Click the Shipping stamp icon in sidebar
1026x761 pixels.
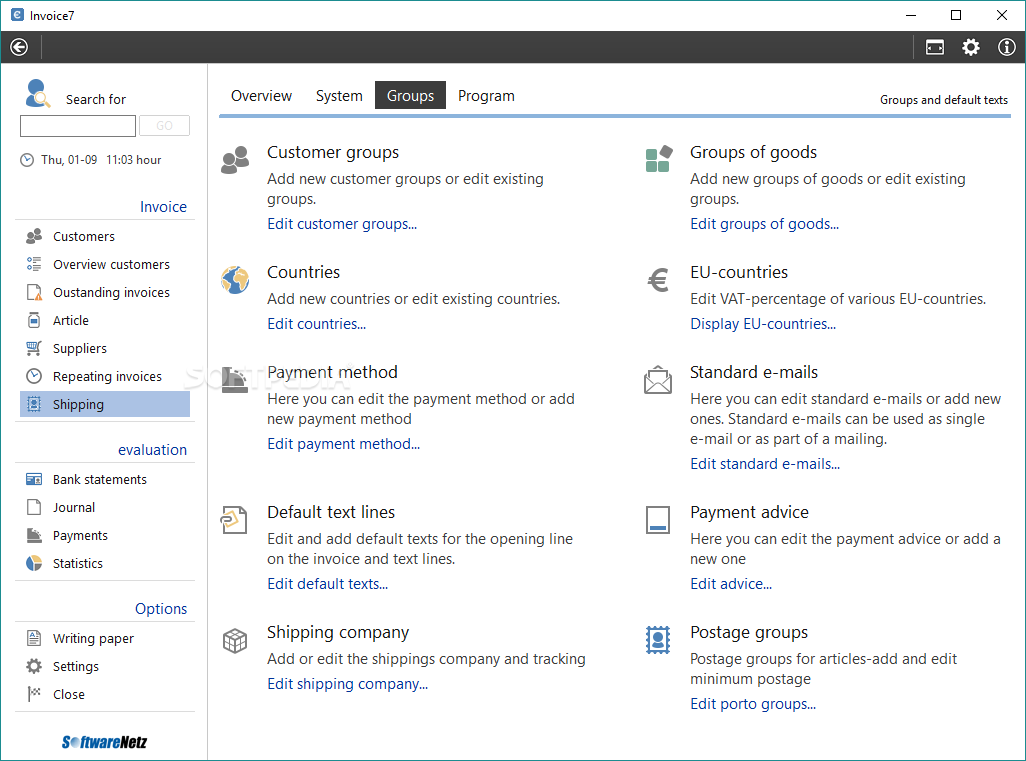(34, 404)
